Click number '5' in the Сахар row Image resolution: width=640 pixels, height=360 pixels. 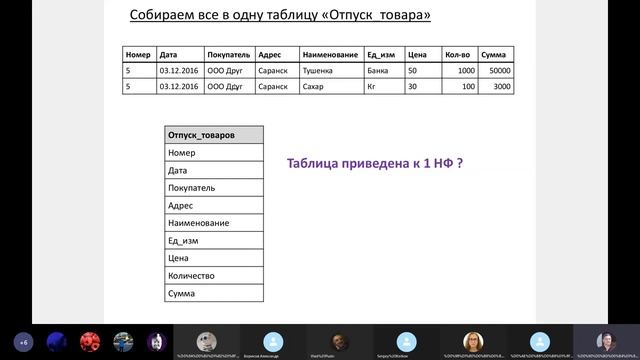139,86
